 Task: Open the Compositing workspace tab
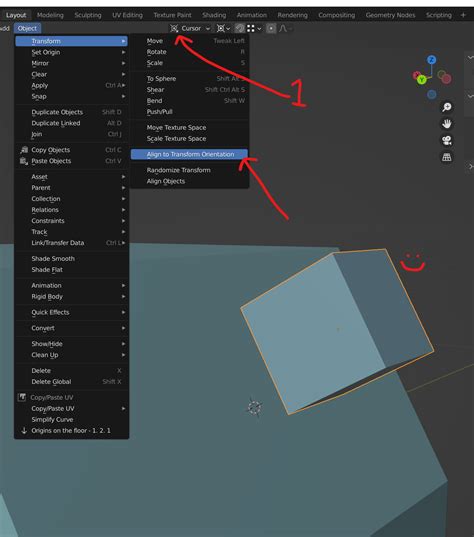[x=336, y=15]
